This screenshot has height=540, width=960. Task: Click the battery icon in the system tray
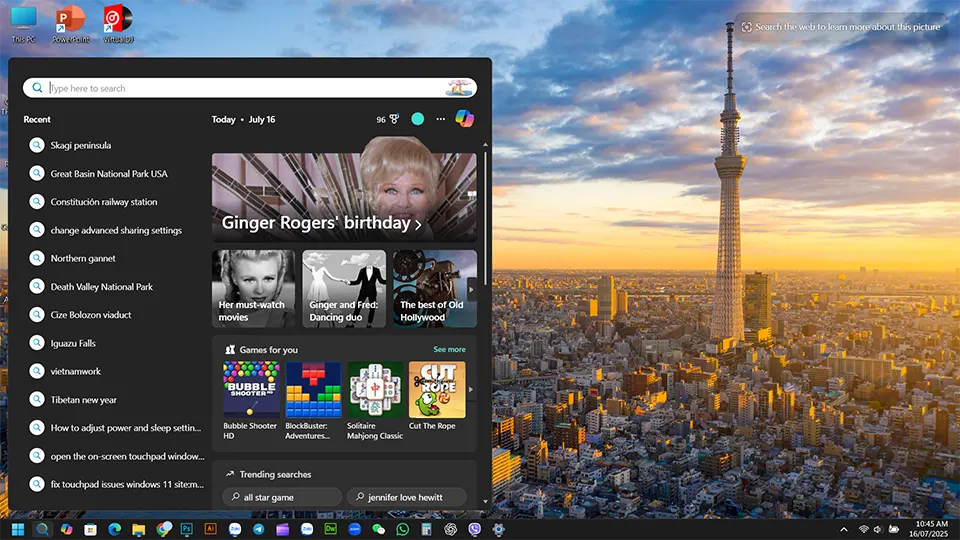[x=894, y=529]
